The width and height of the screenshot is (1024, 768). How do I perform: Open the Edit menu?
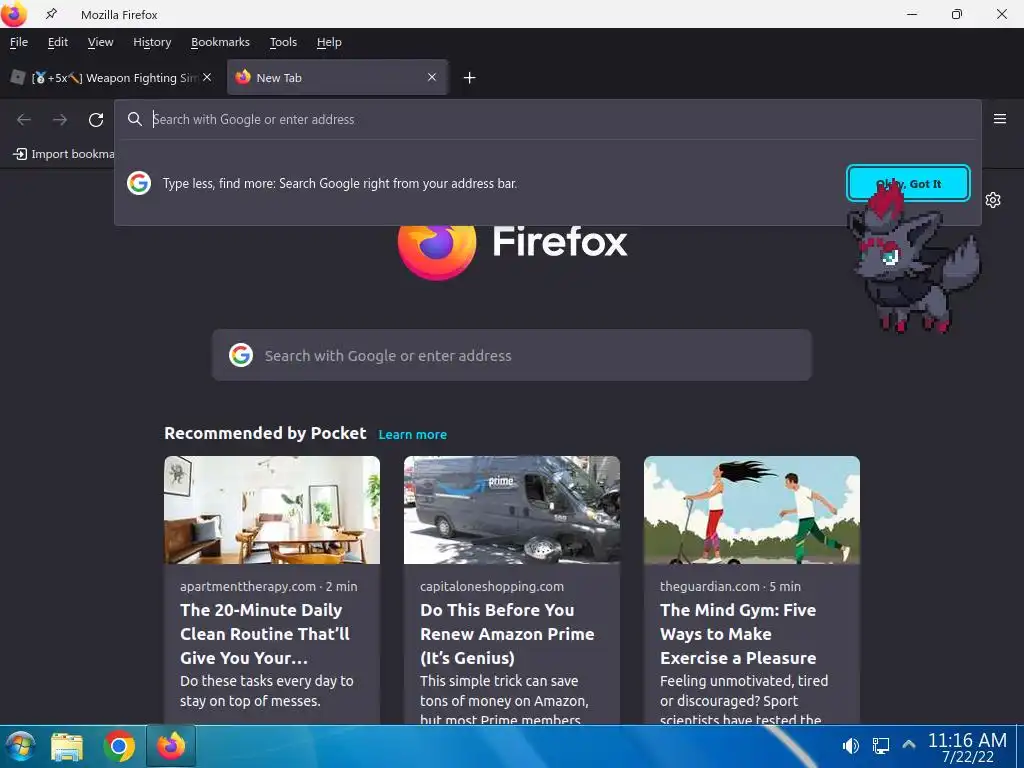click(57, 42)
